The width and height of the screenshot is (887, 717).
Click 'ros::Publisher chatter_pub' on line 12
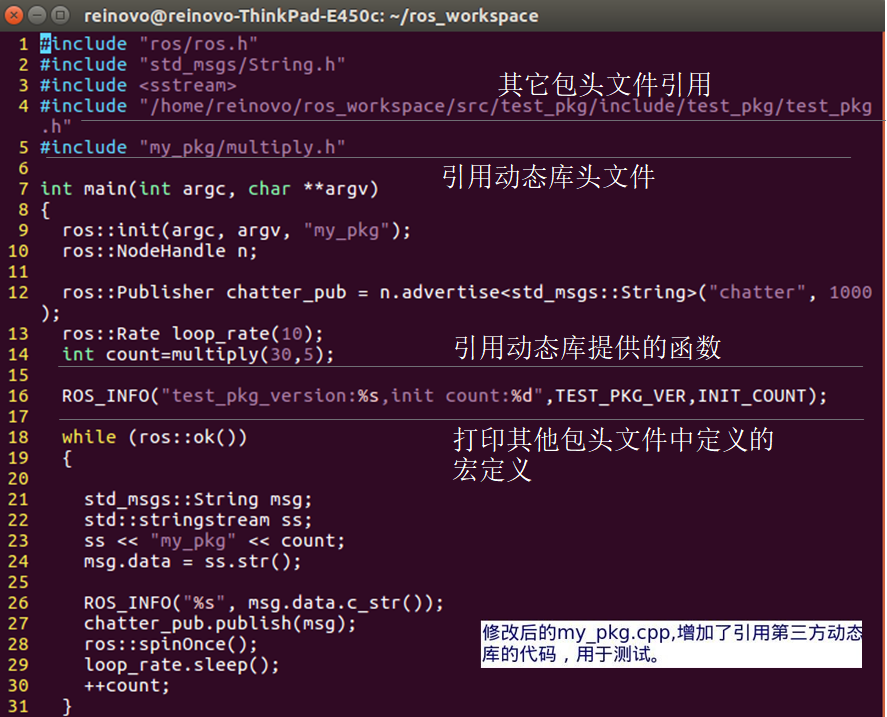204,293
